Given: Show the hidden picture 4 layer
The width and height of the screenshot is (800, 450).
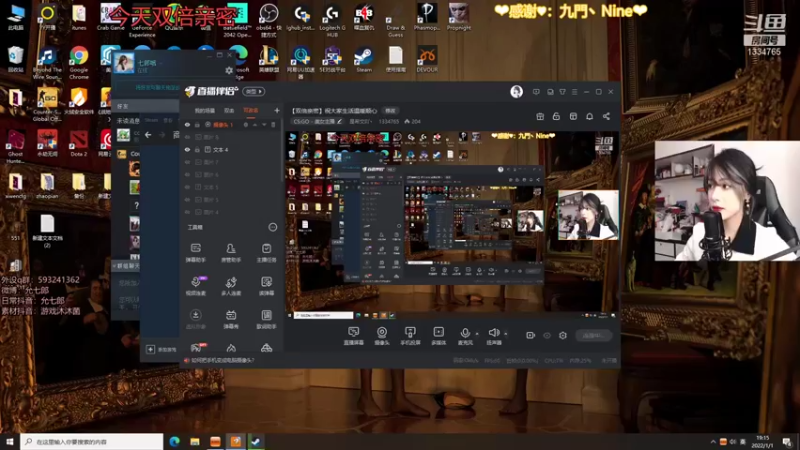Looking at the screenshot, I should point(187,212).
